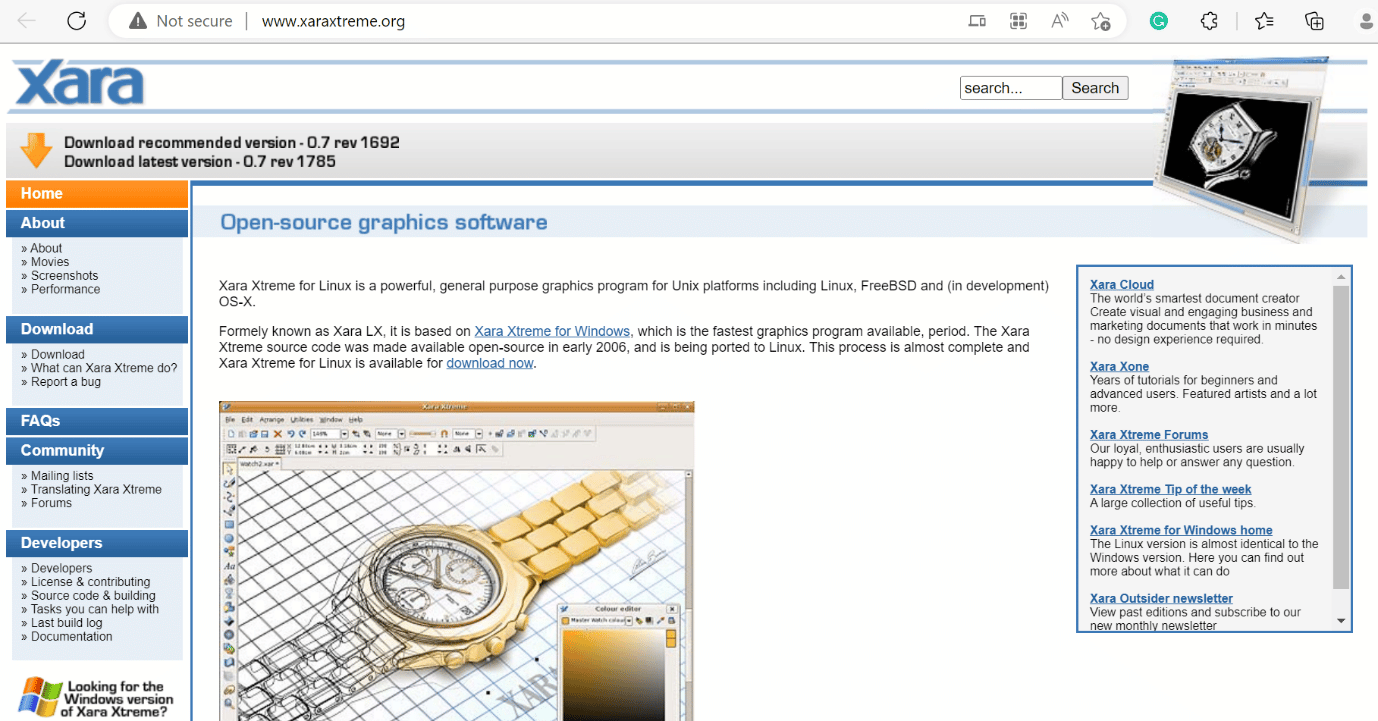The width and height of the screenshot is (1378, 721).
Task: Open the Forums sidebar link
Action: pos(51,503)
